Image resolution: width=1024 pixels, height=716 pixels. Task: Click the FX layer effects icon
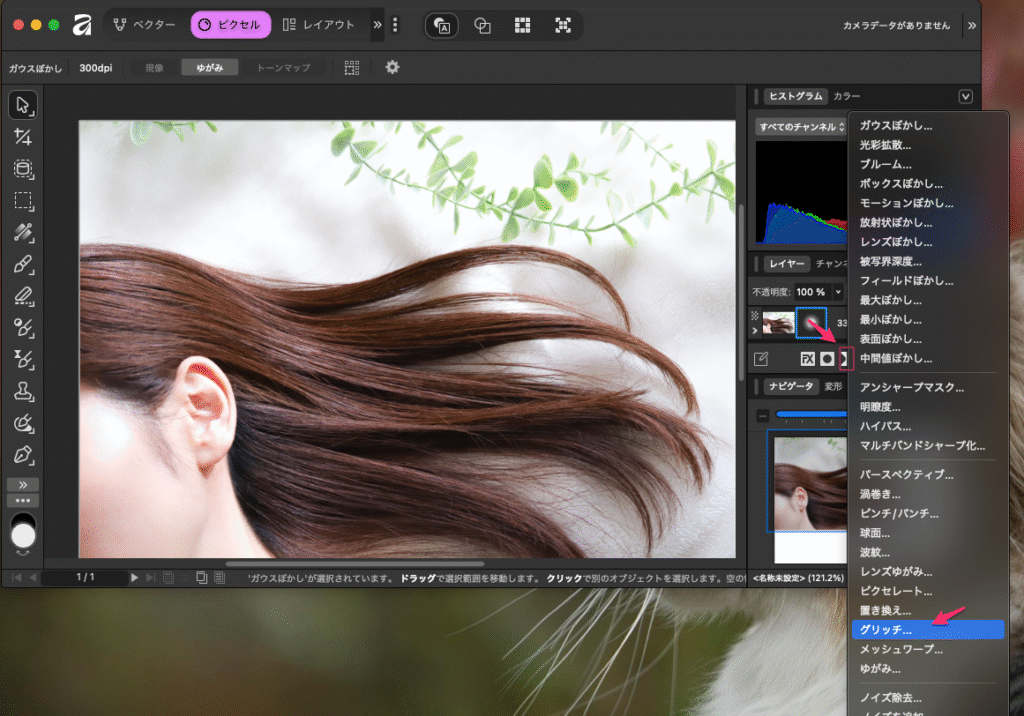coord(807,359)
